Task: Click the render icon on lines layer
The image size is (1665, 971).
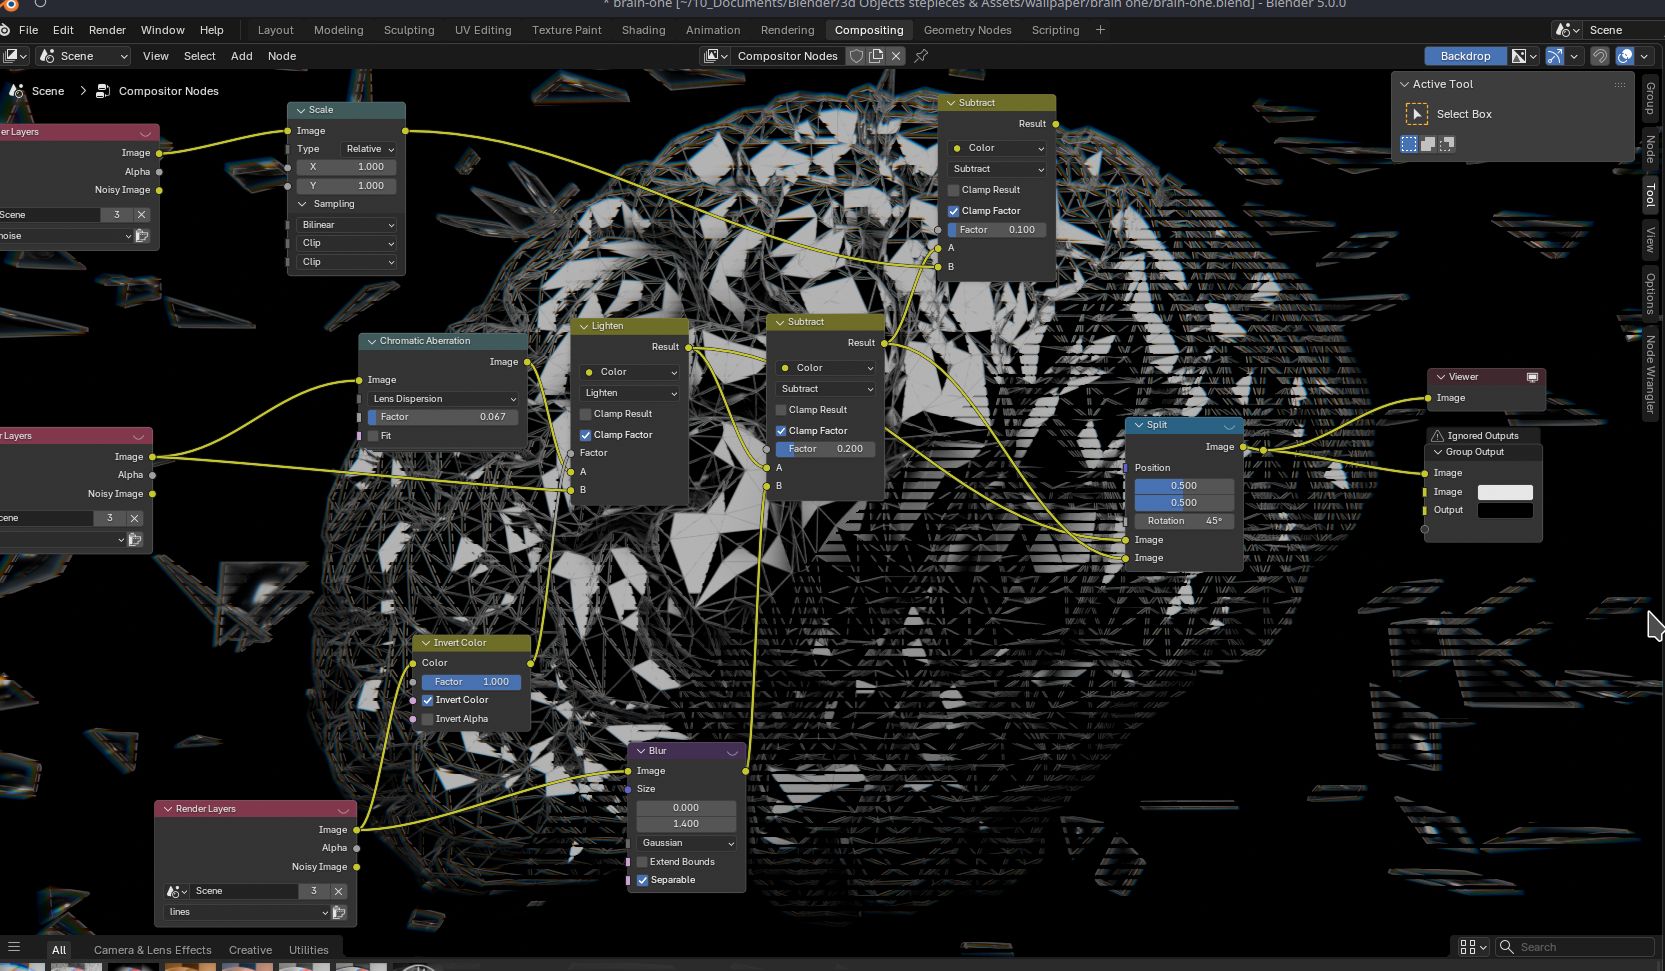Action: point(339,912)
